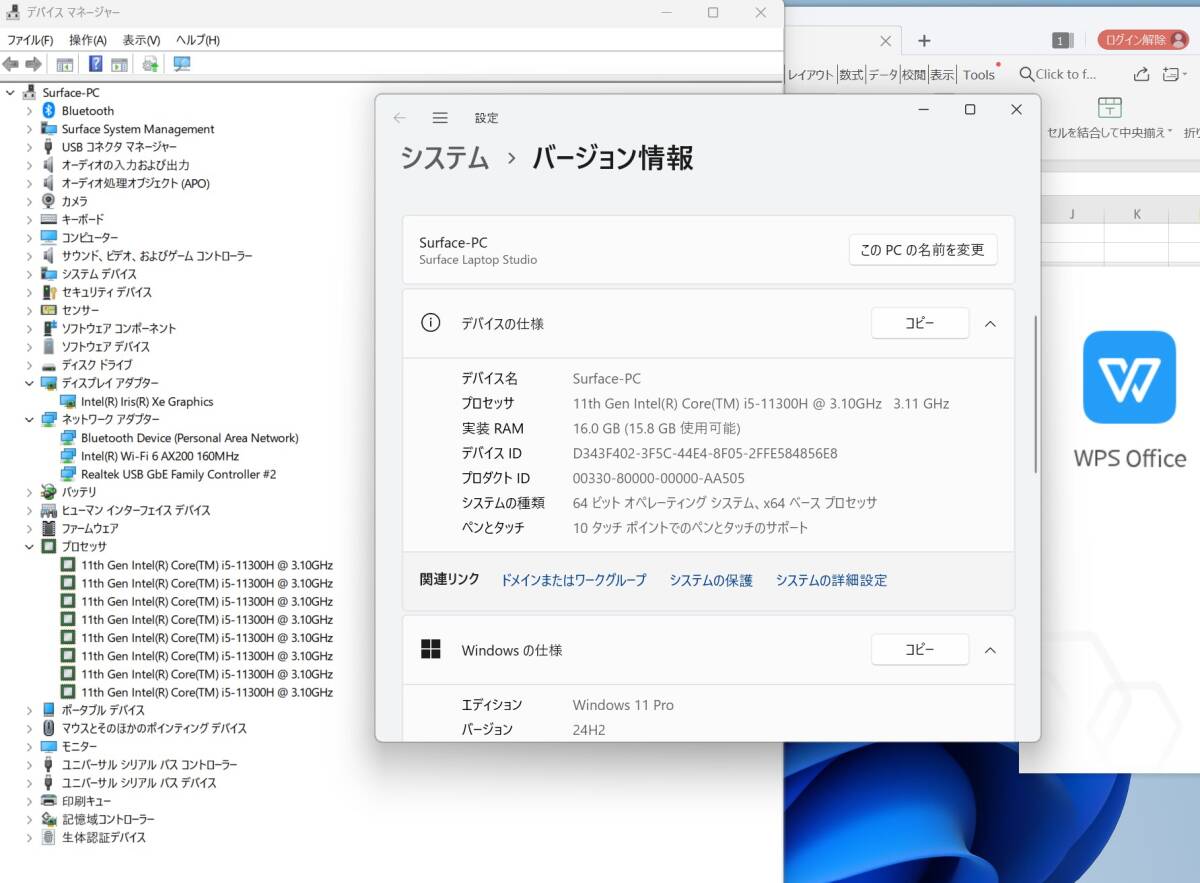Click the この PC の名前を変更 button
The image size is (1200, 883).
coord(923,250)
